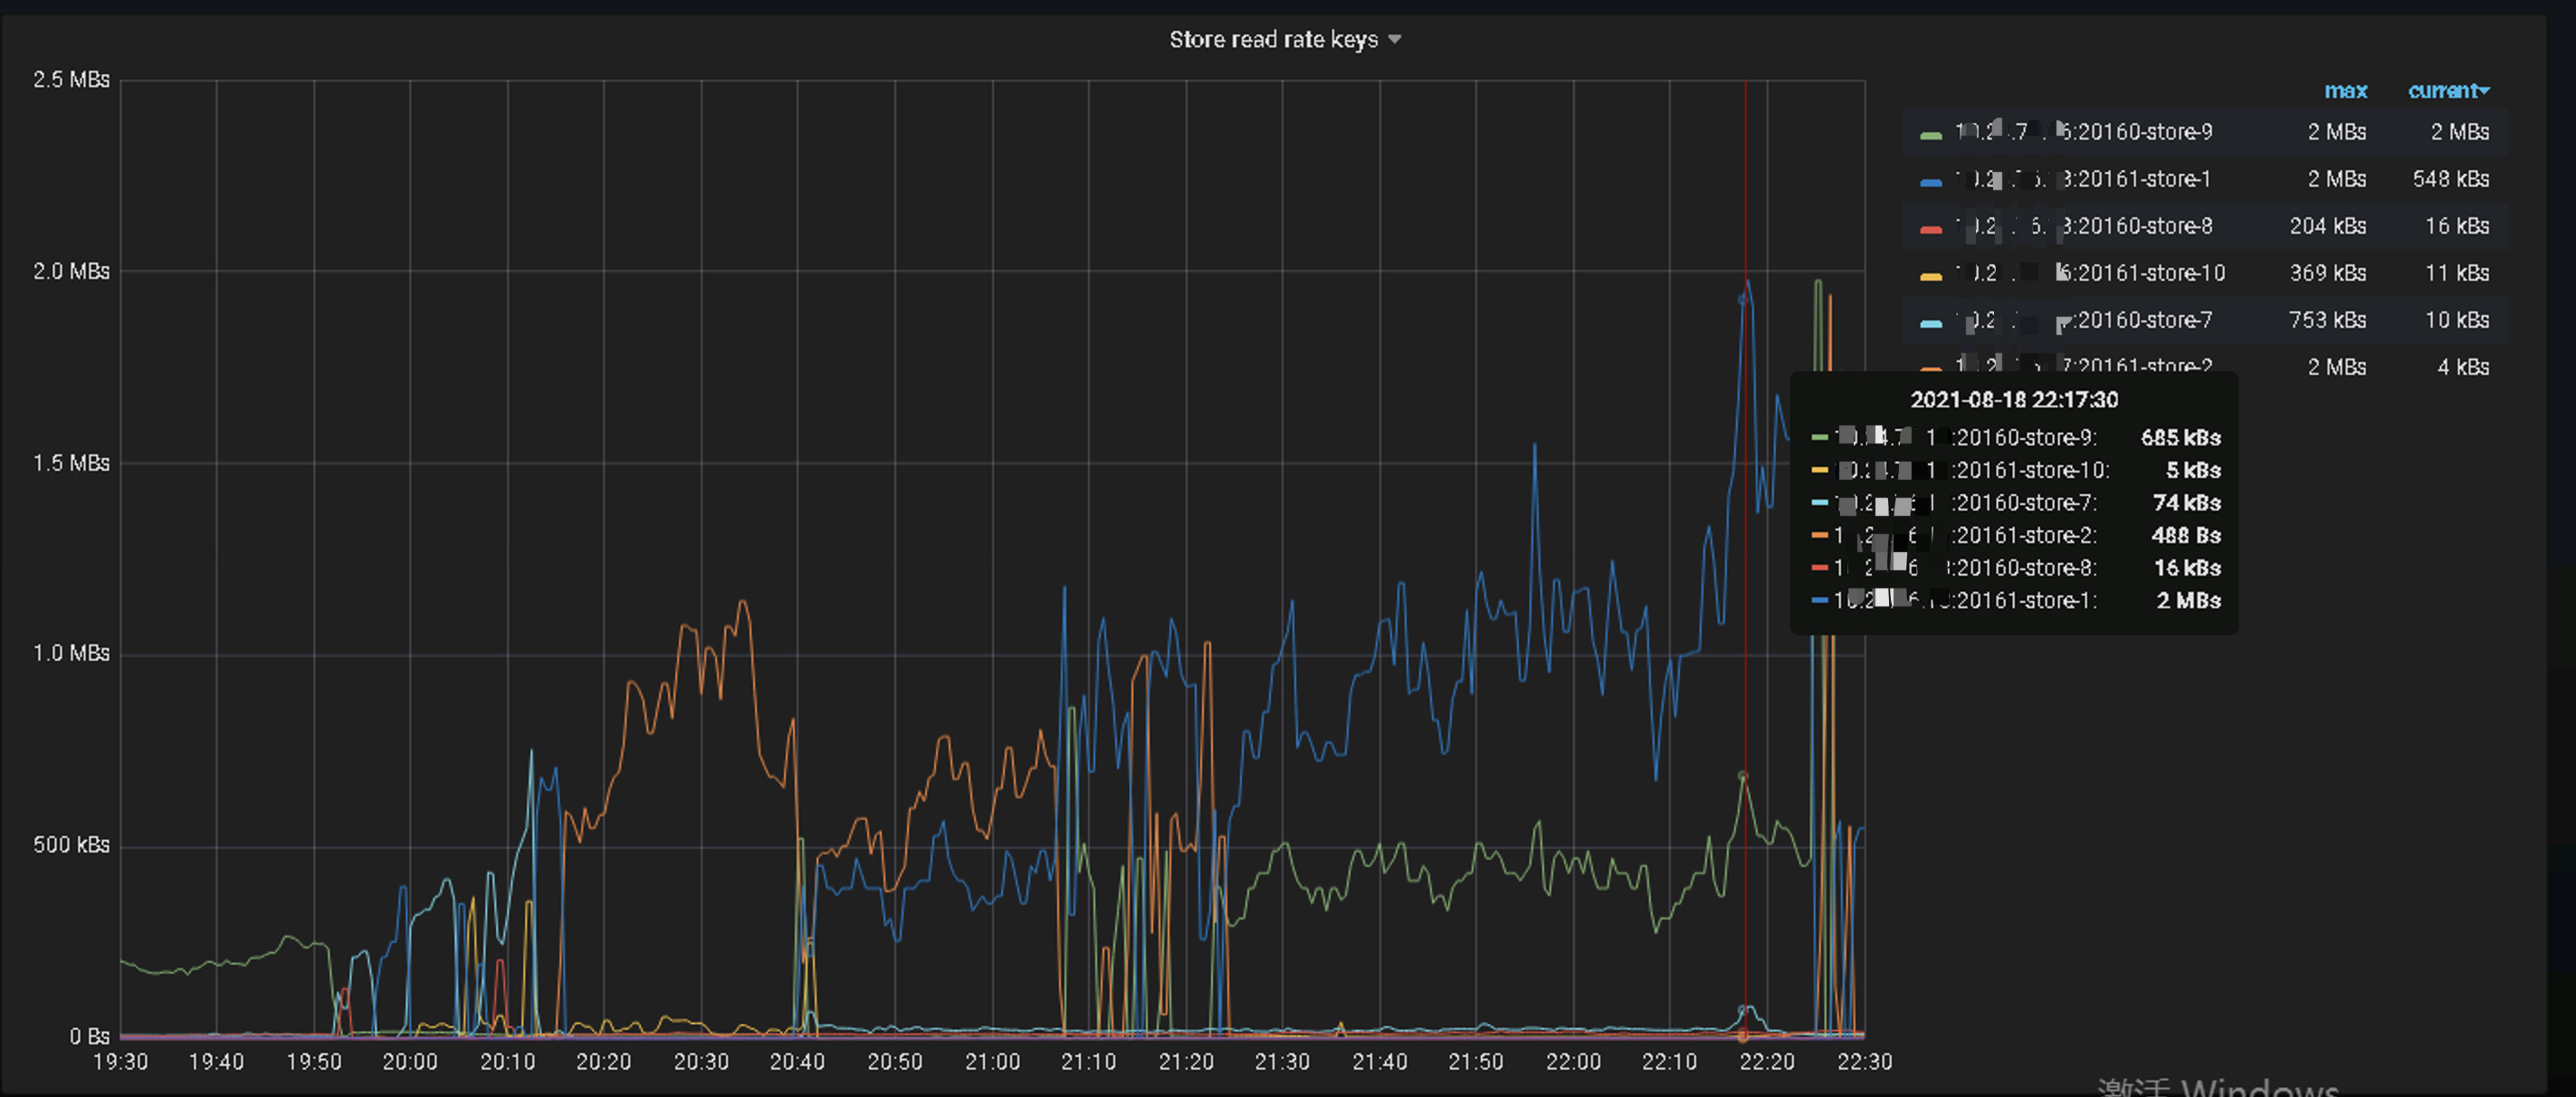Click the blue store-1 series color icon

click(1931, 181)
